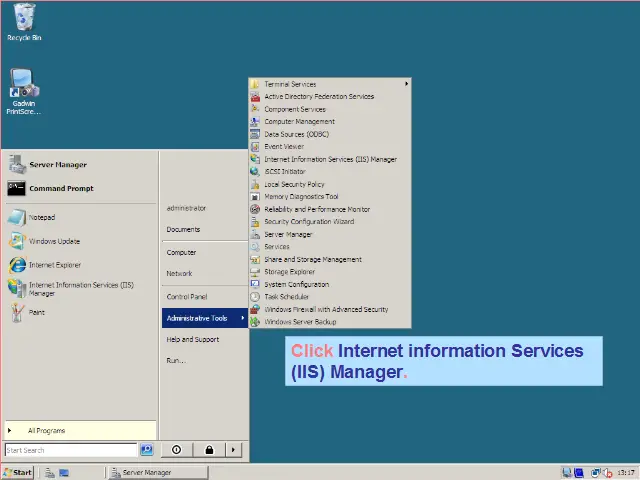
Task: Click Show Desktop quick launch icon
Action: click(x=64, y=473)
